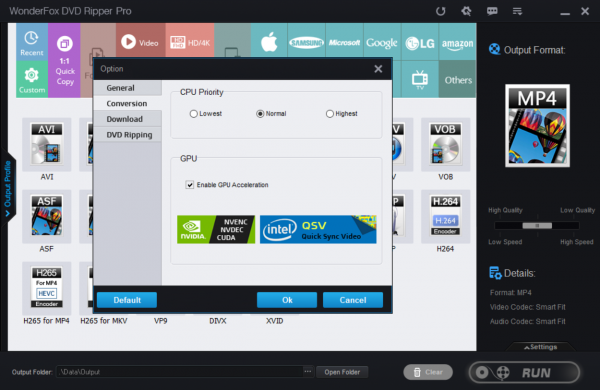Click the TV device category icon

tap(420, 79)
